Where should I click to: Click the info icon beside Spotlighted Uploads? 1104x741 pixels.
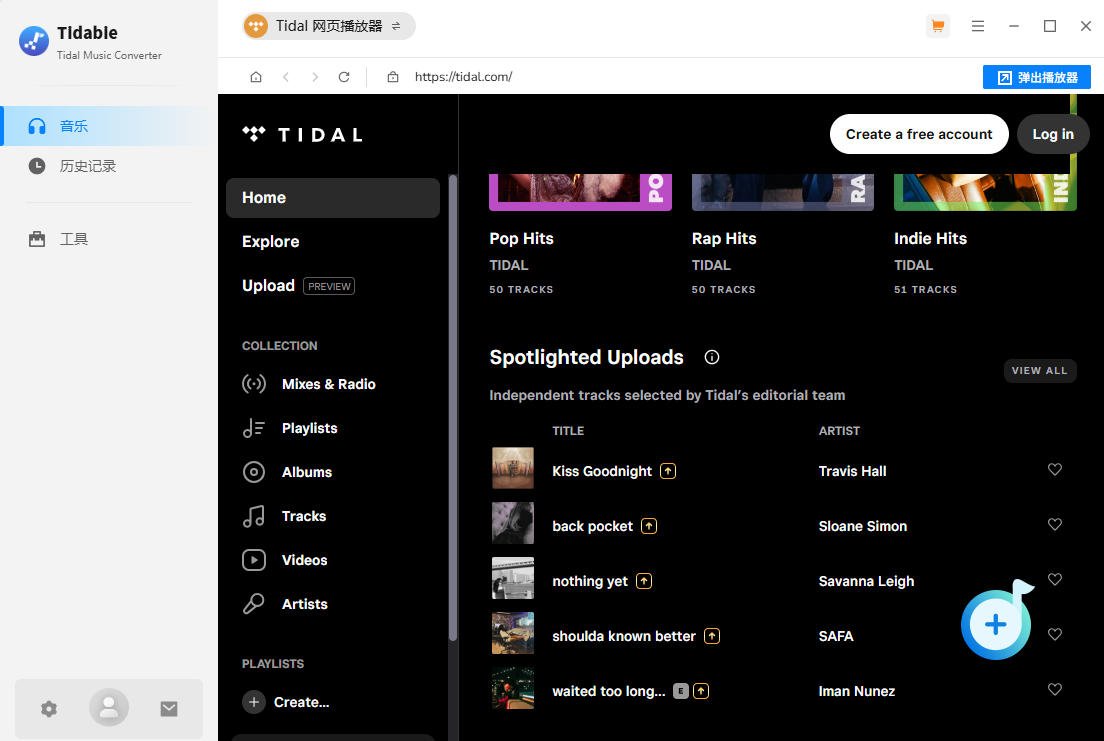(712, 357)
